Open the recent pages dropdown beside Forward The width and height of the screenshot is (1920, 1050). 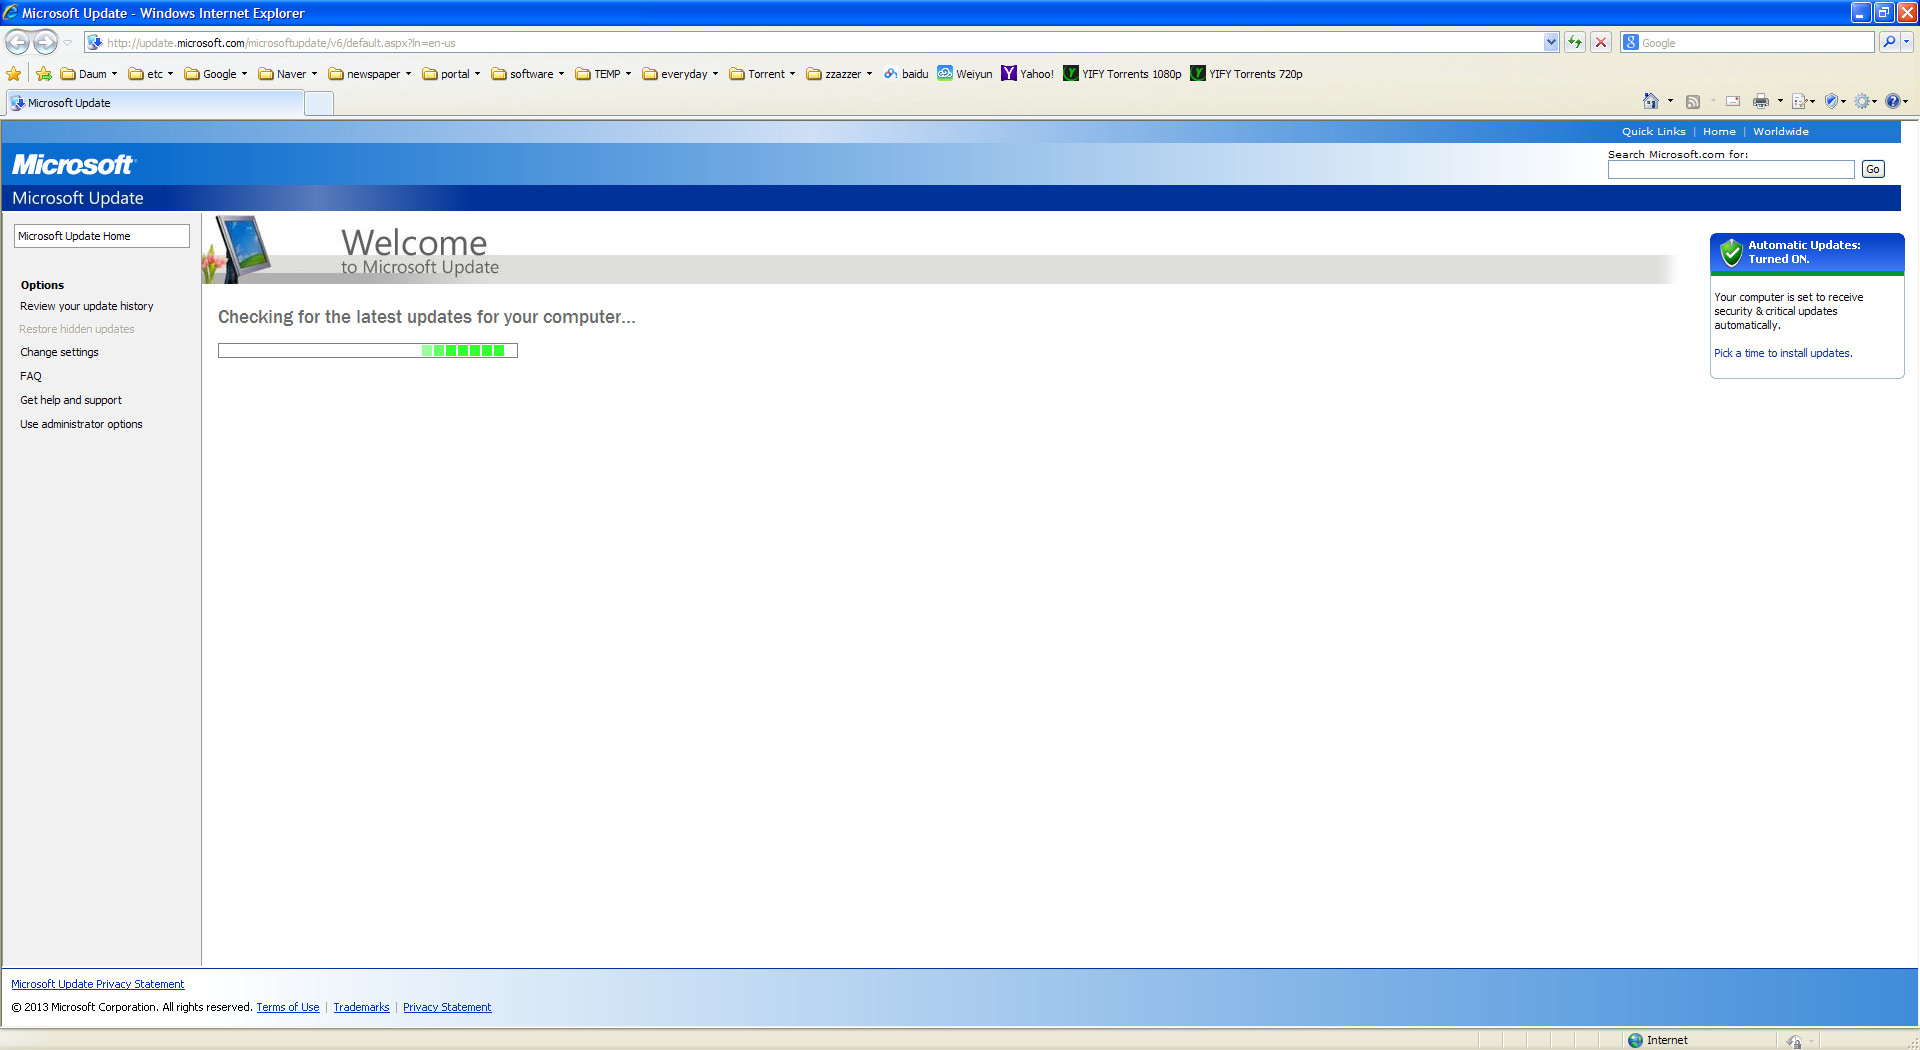coord(68,43)
